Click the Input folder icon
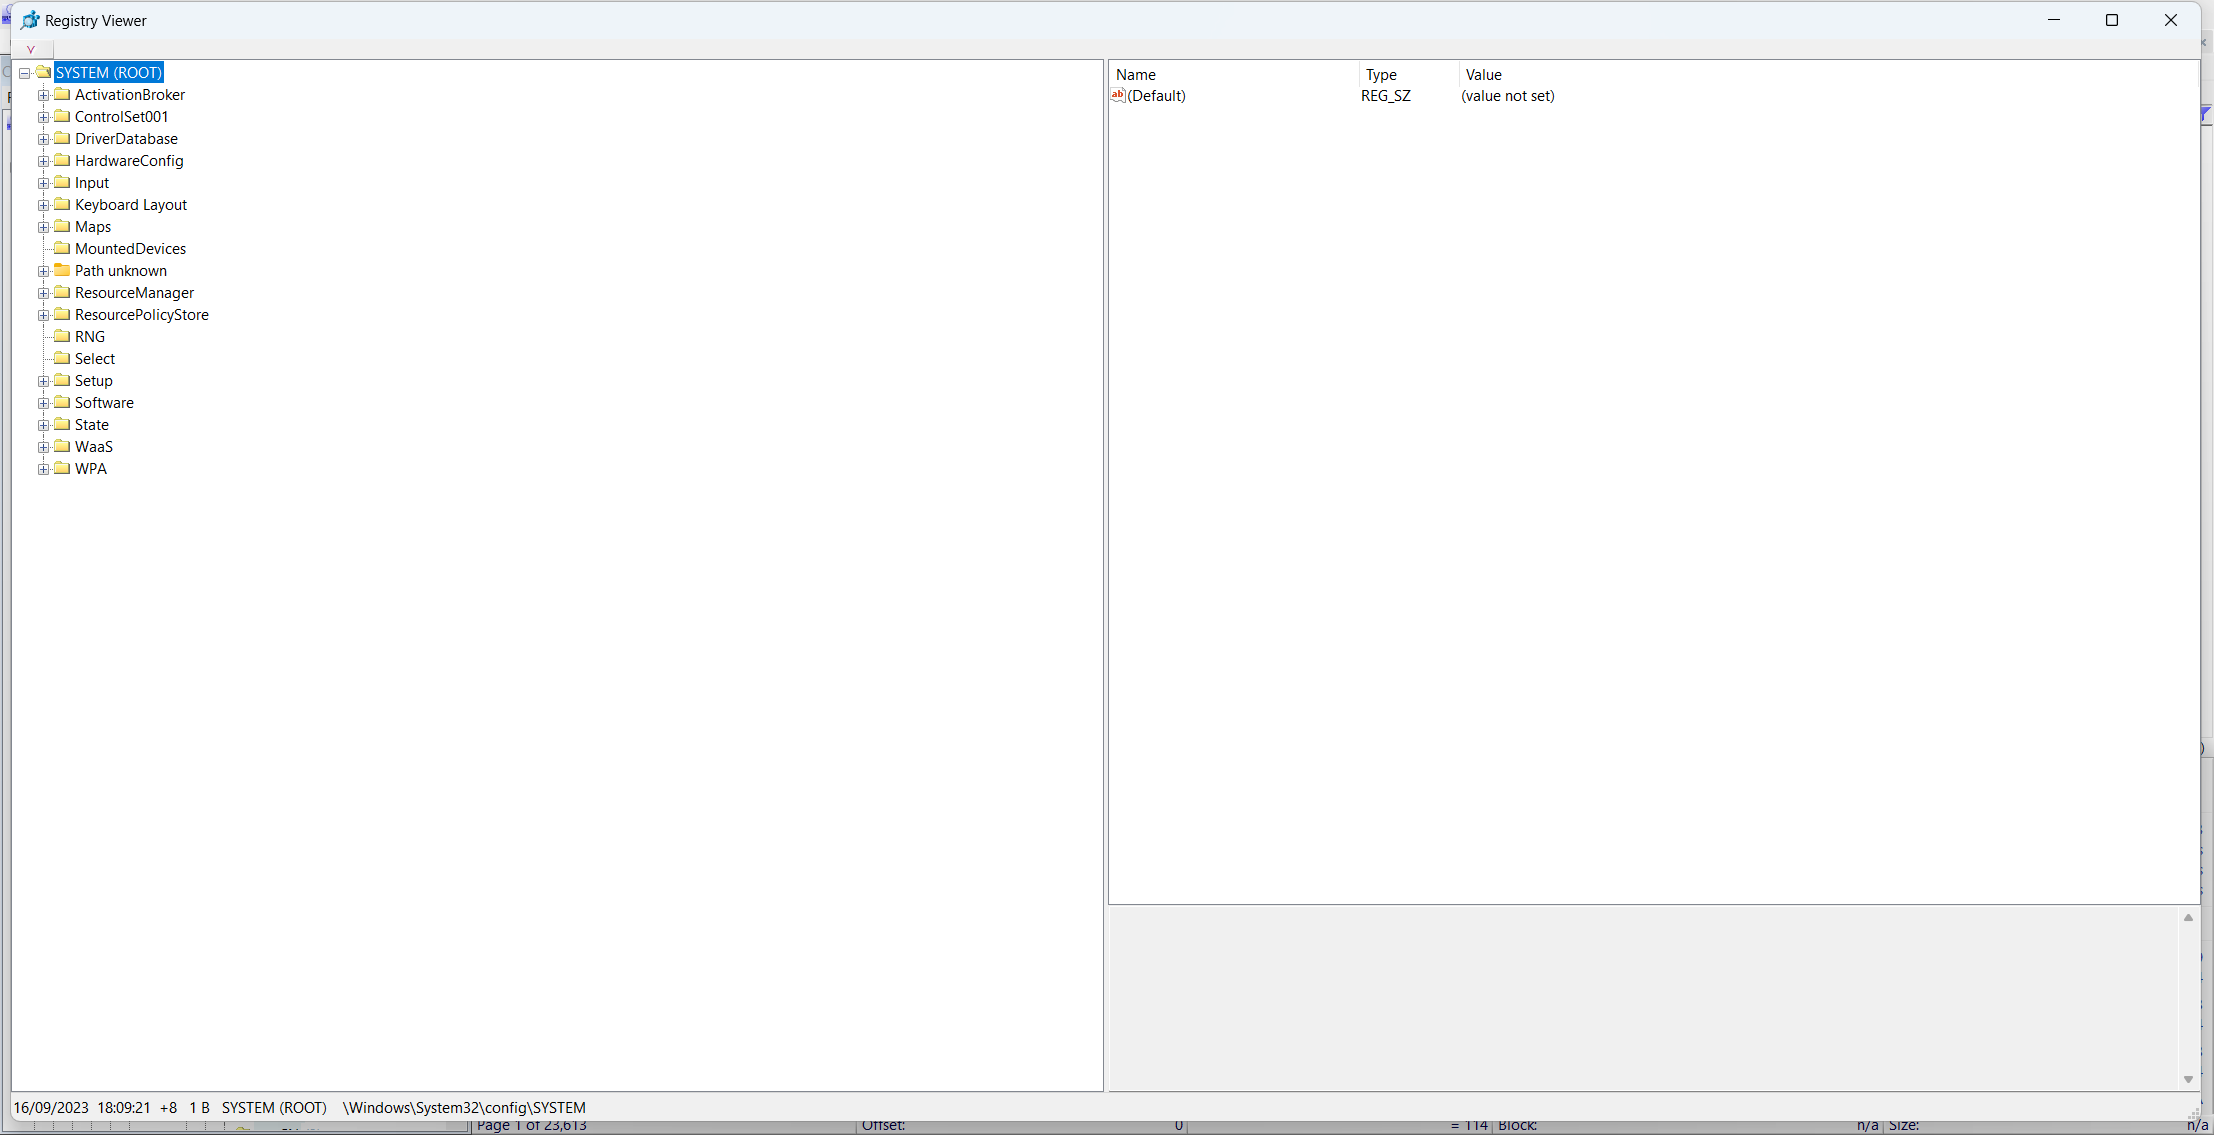Screen dimensions: 2214x1135 (x=62, y=182)
